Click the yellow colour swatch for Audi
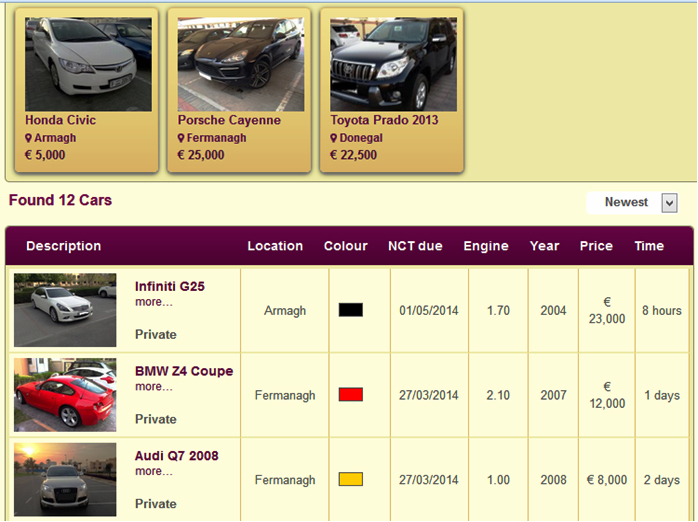Image resolution: width=698 pixels, height=522 pixels. 350,480
